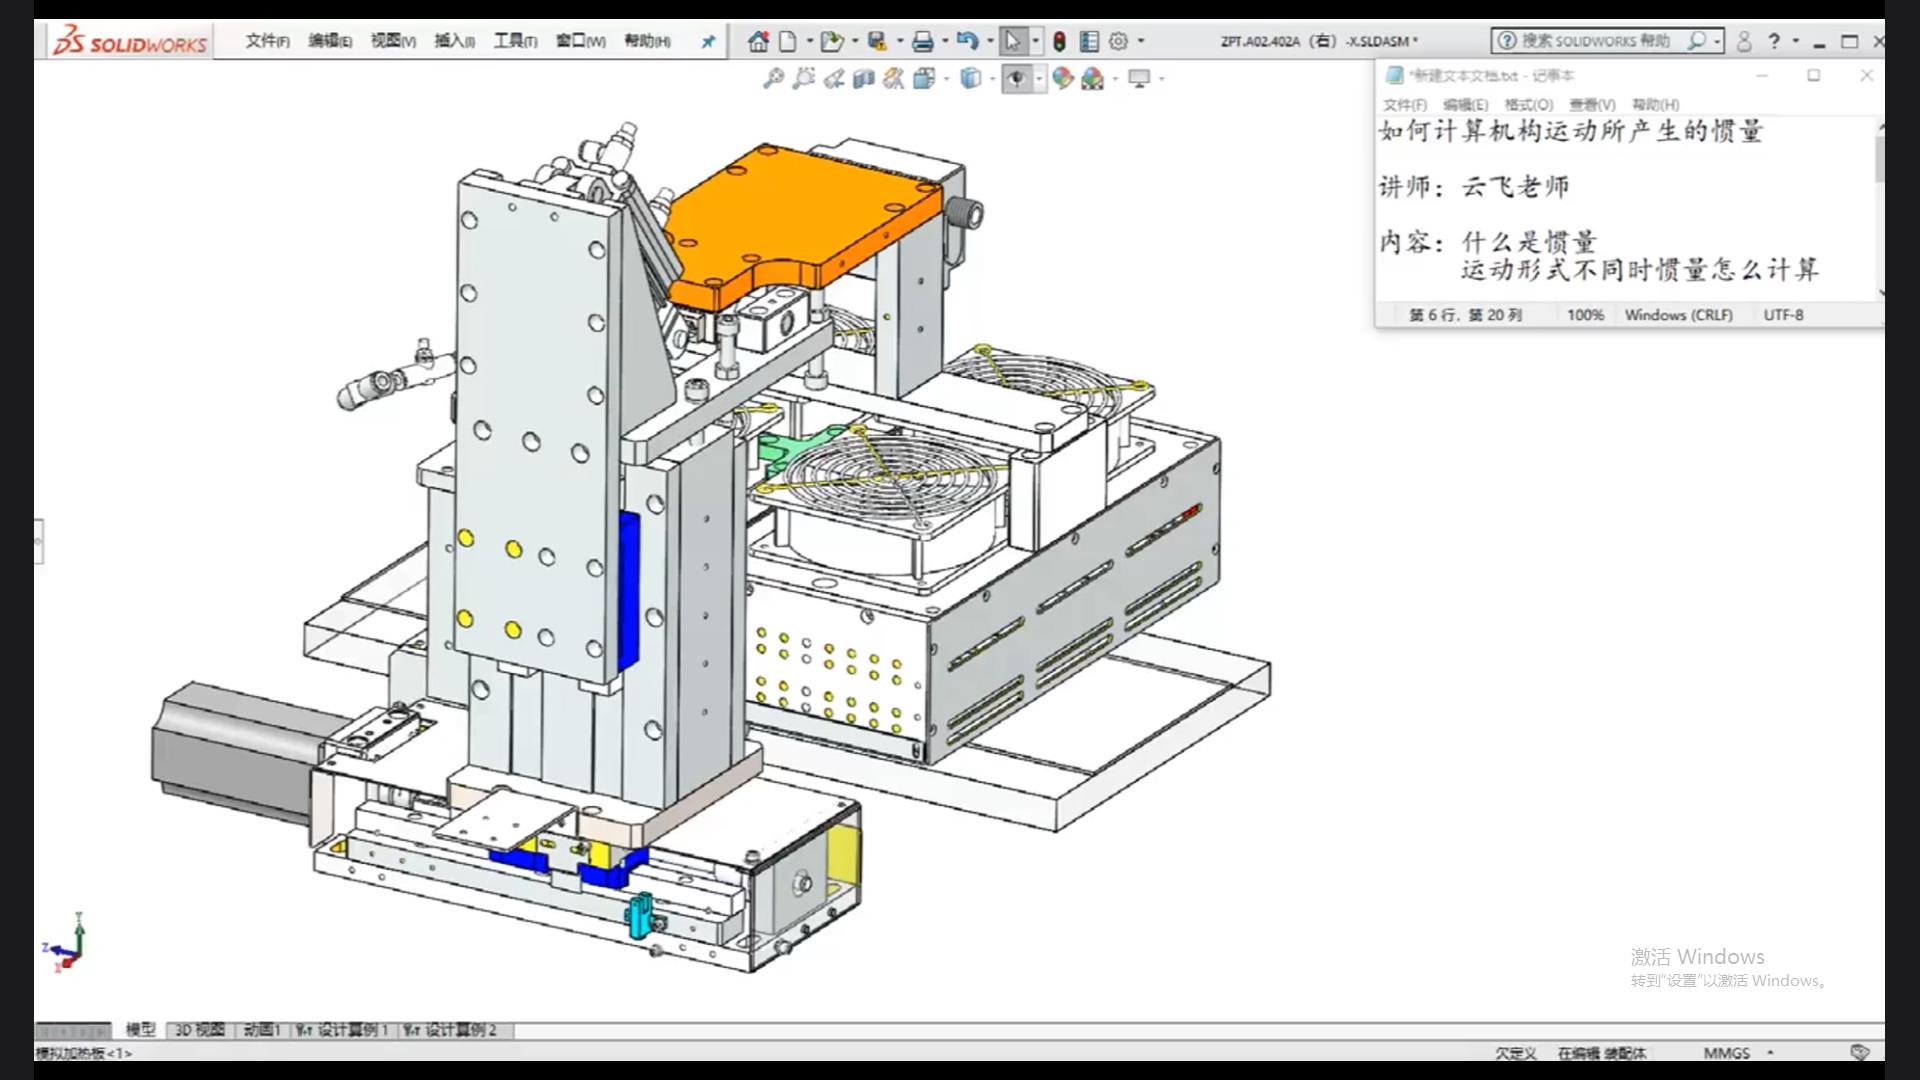The image size is (1920, 1080).
Task: Create a new document with New icon
Action: pyautogui.click(x=788, y=41)
